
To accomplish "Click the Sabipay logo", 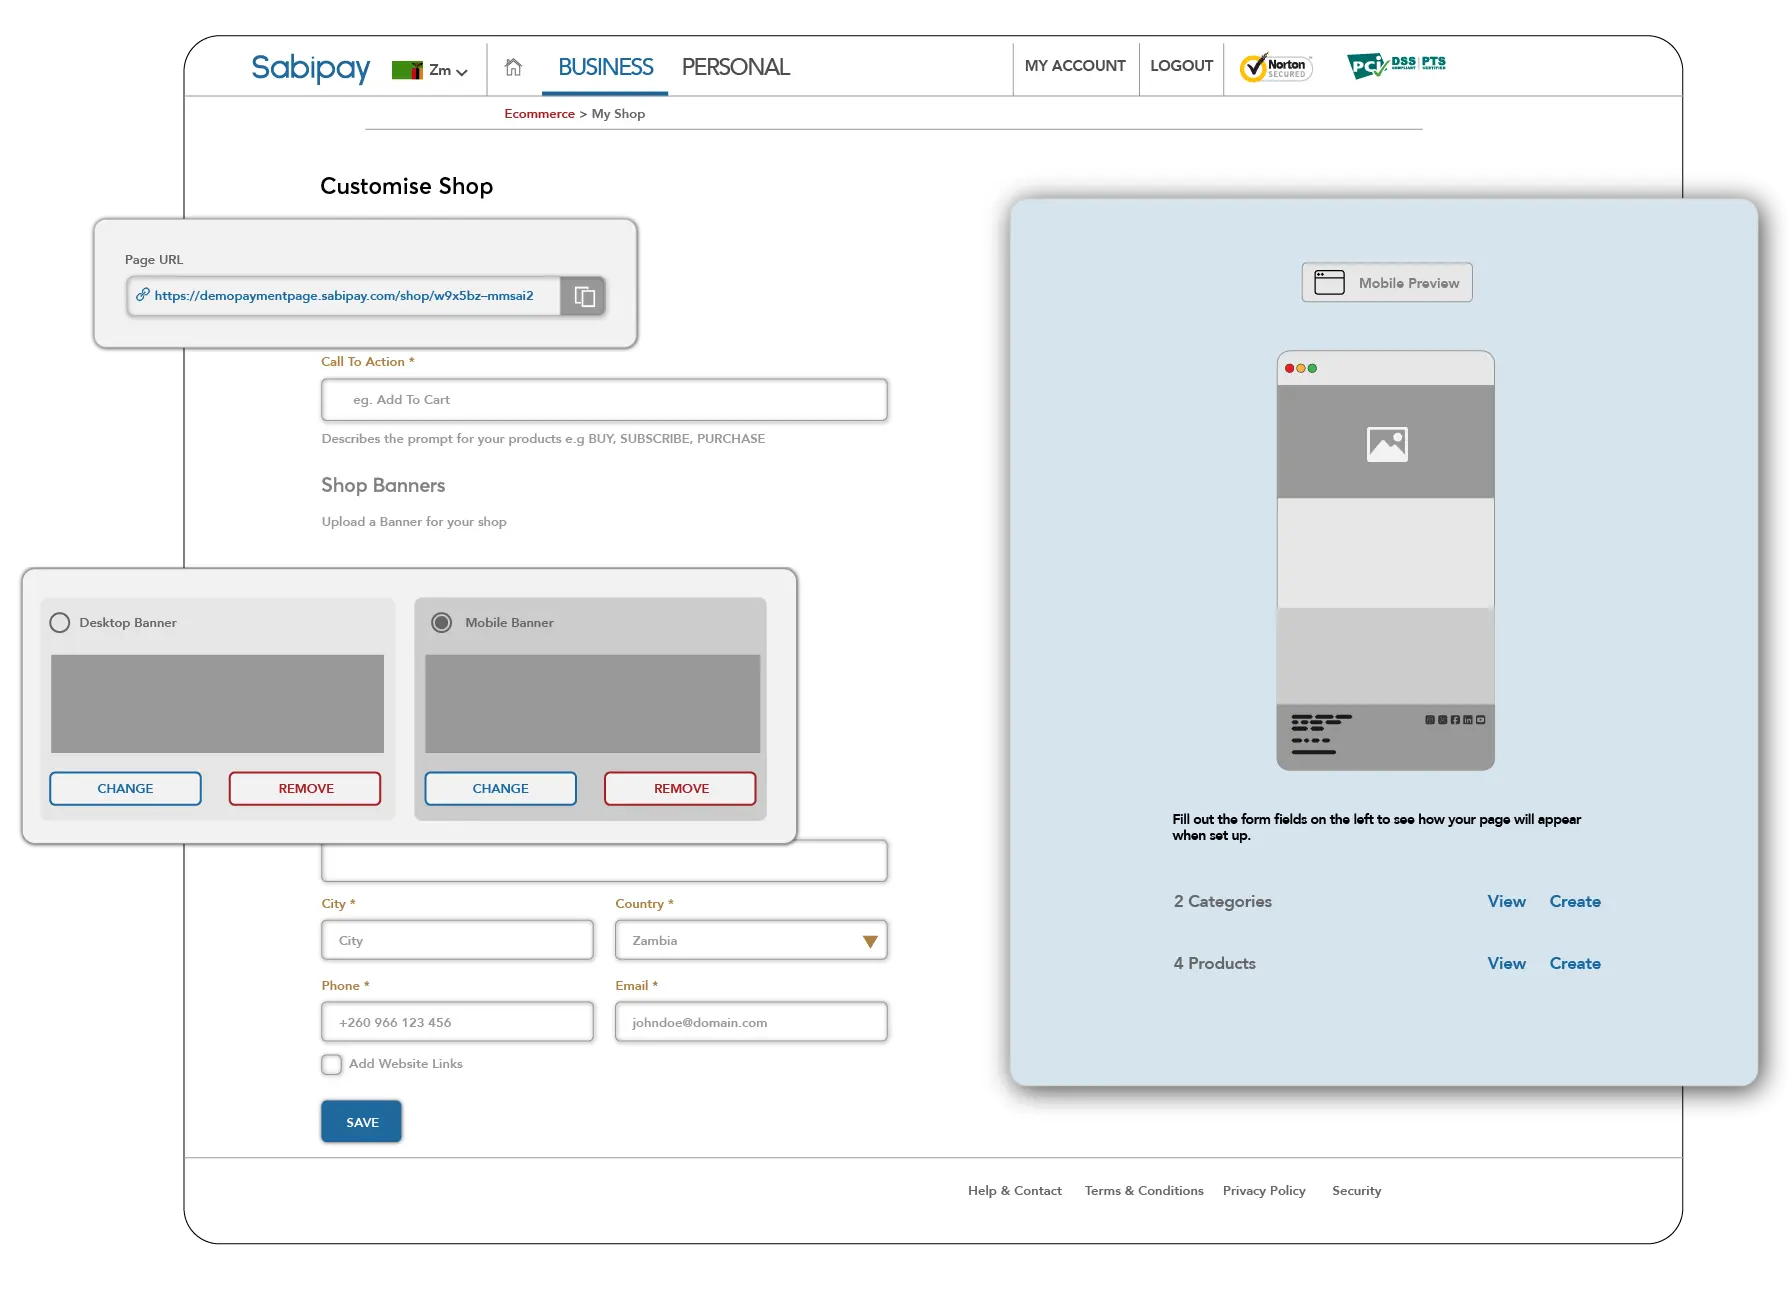I will (x=310, y=68).
